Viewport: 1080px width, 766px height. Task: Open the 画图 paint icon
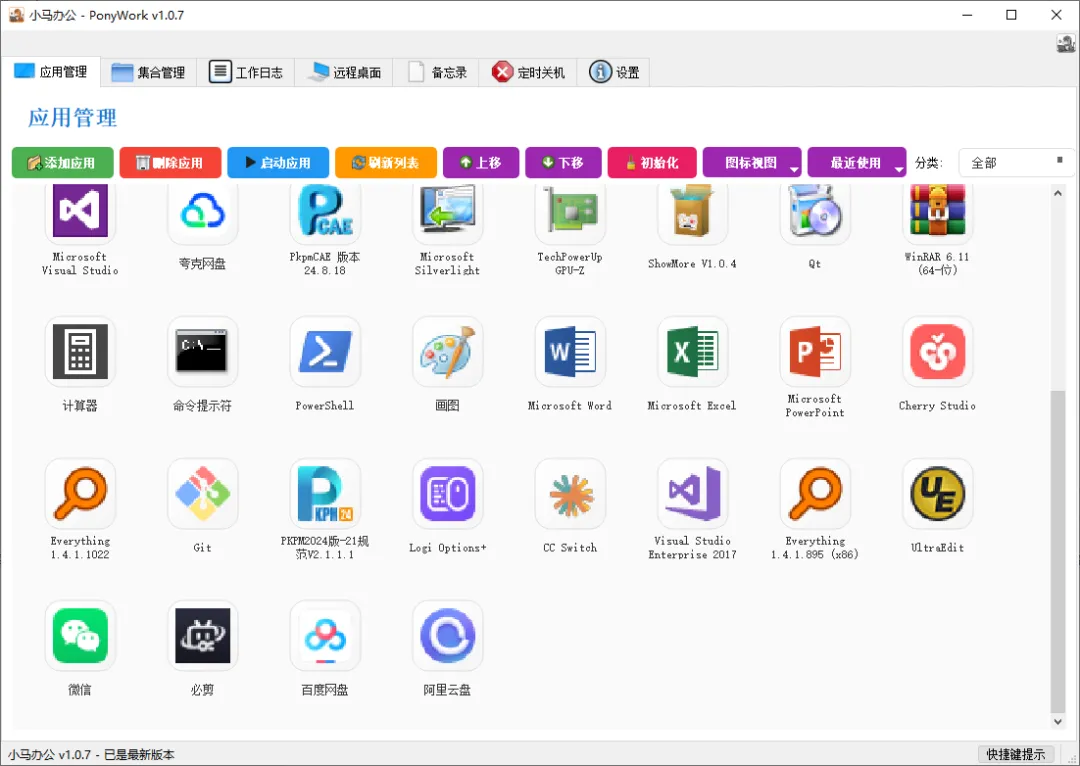coord(448,351)
